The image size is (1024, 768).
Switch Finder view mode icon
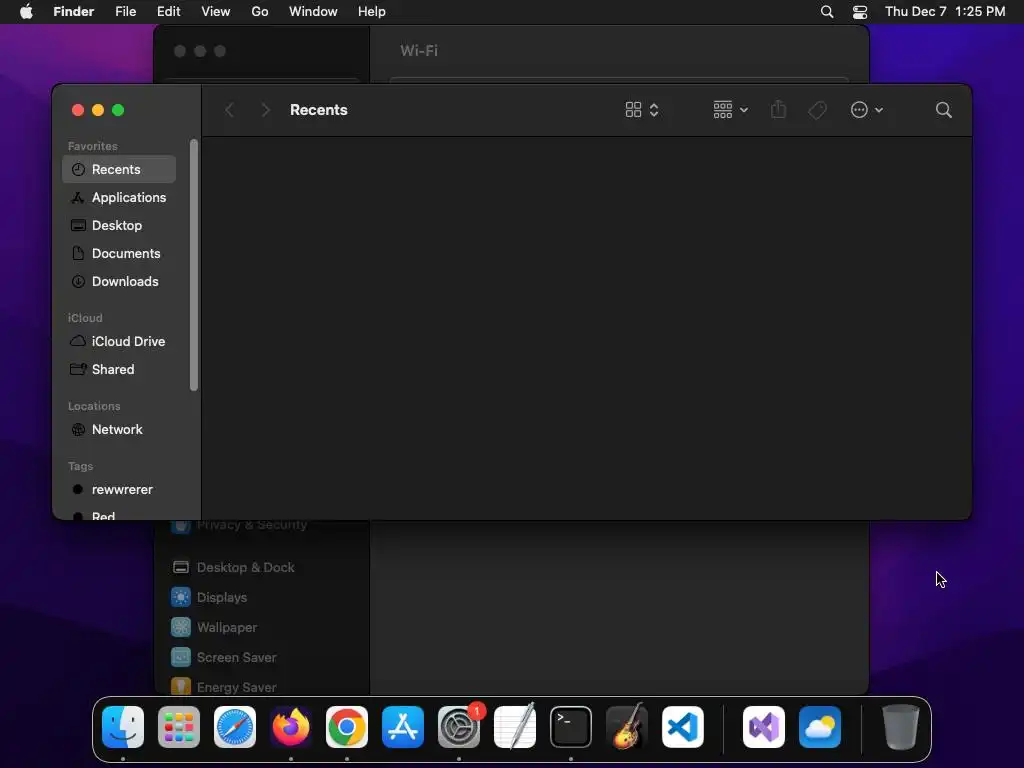click(642, 110)
